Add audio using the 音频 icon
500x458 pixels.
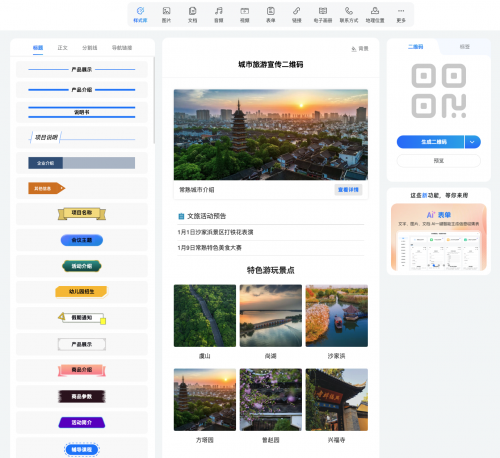tap(218, 15)
